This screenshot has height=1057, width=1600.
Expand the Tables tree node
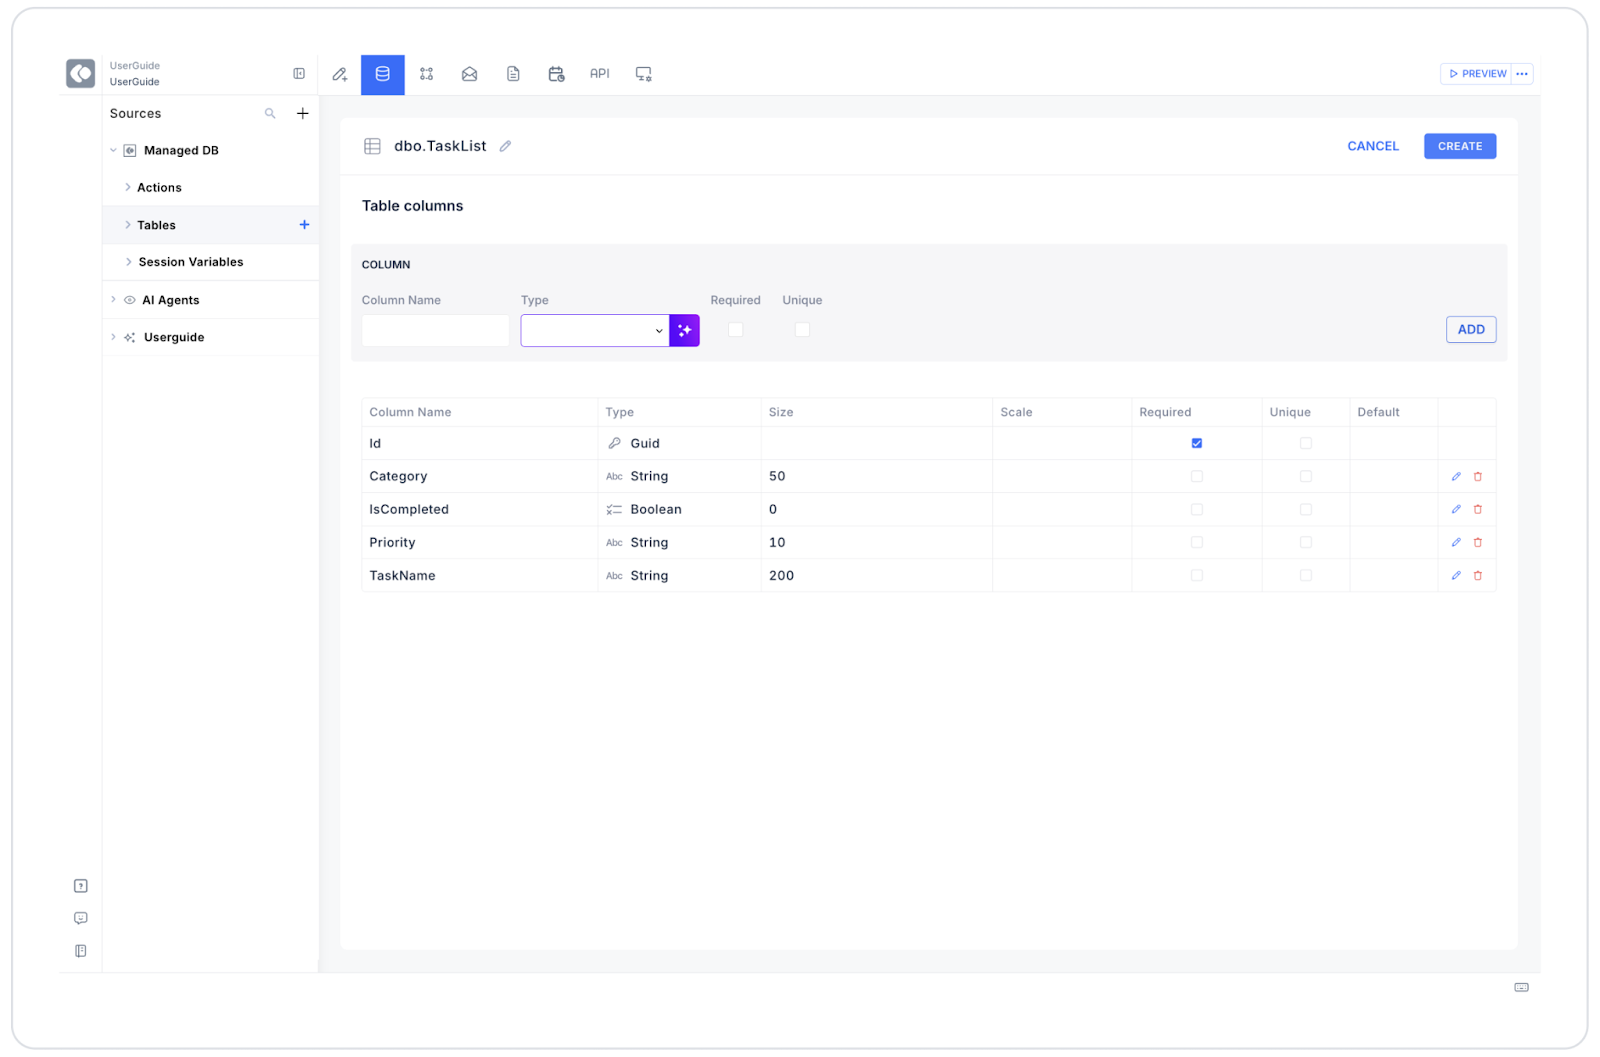click(128, 225)
